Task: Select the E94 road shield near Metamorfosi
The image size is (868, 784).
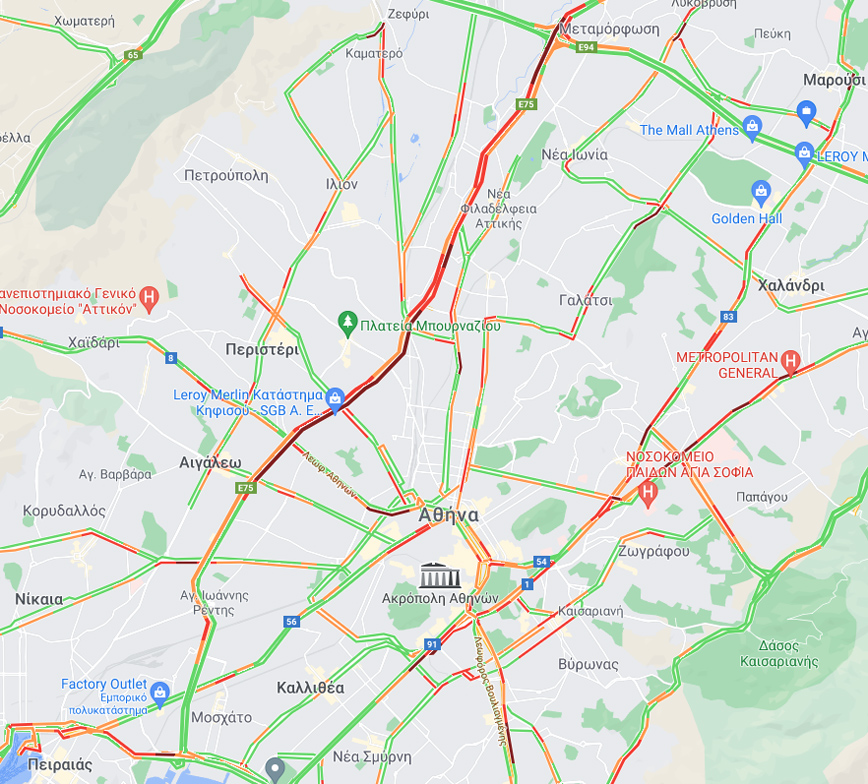Action: pyautogui.click(x=586, y=47)
